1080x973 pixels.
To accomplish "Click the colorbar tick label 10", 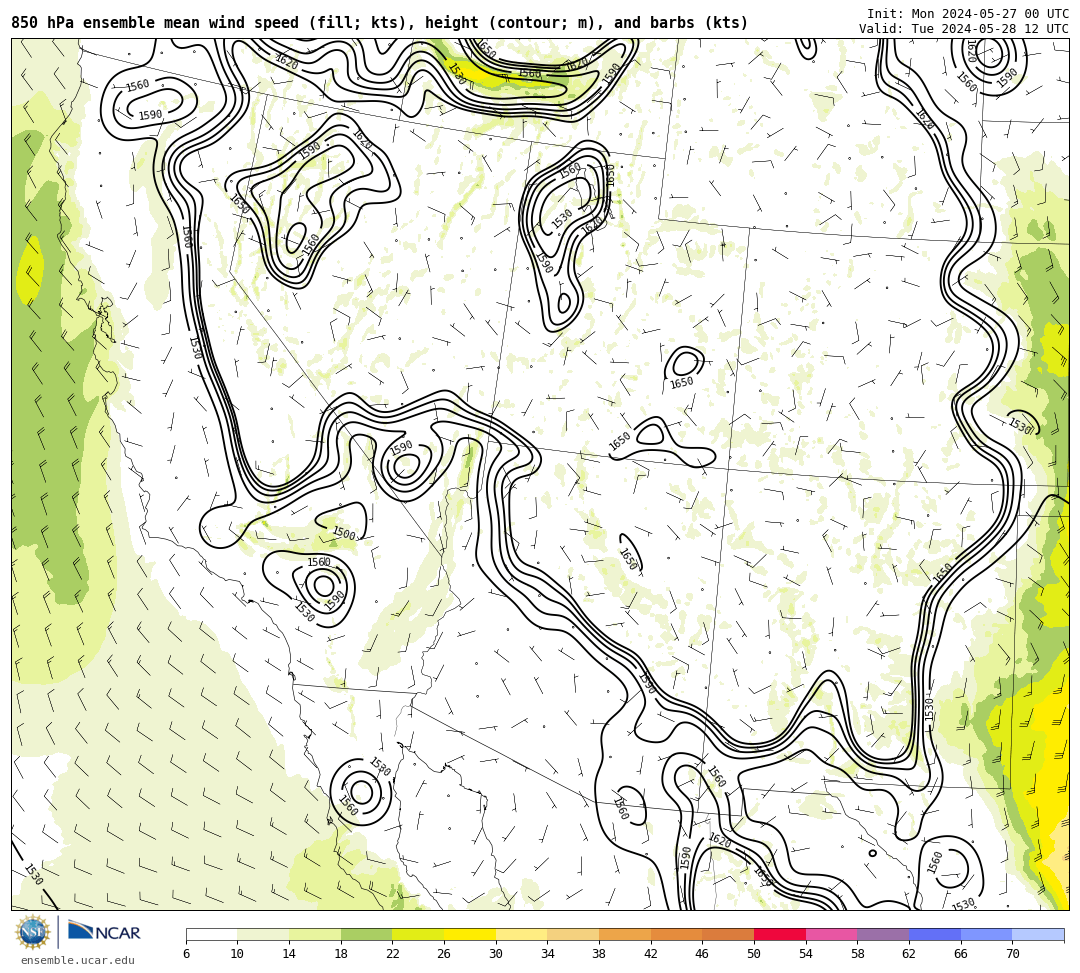I will (238, 954).
